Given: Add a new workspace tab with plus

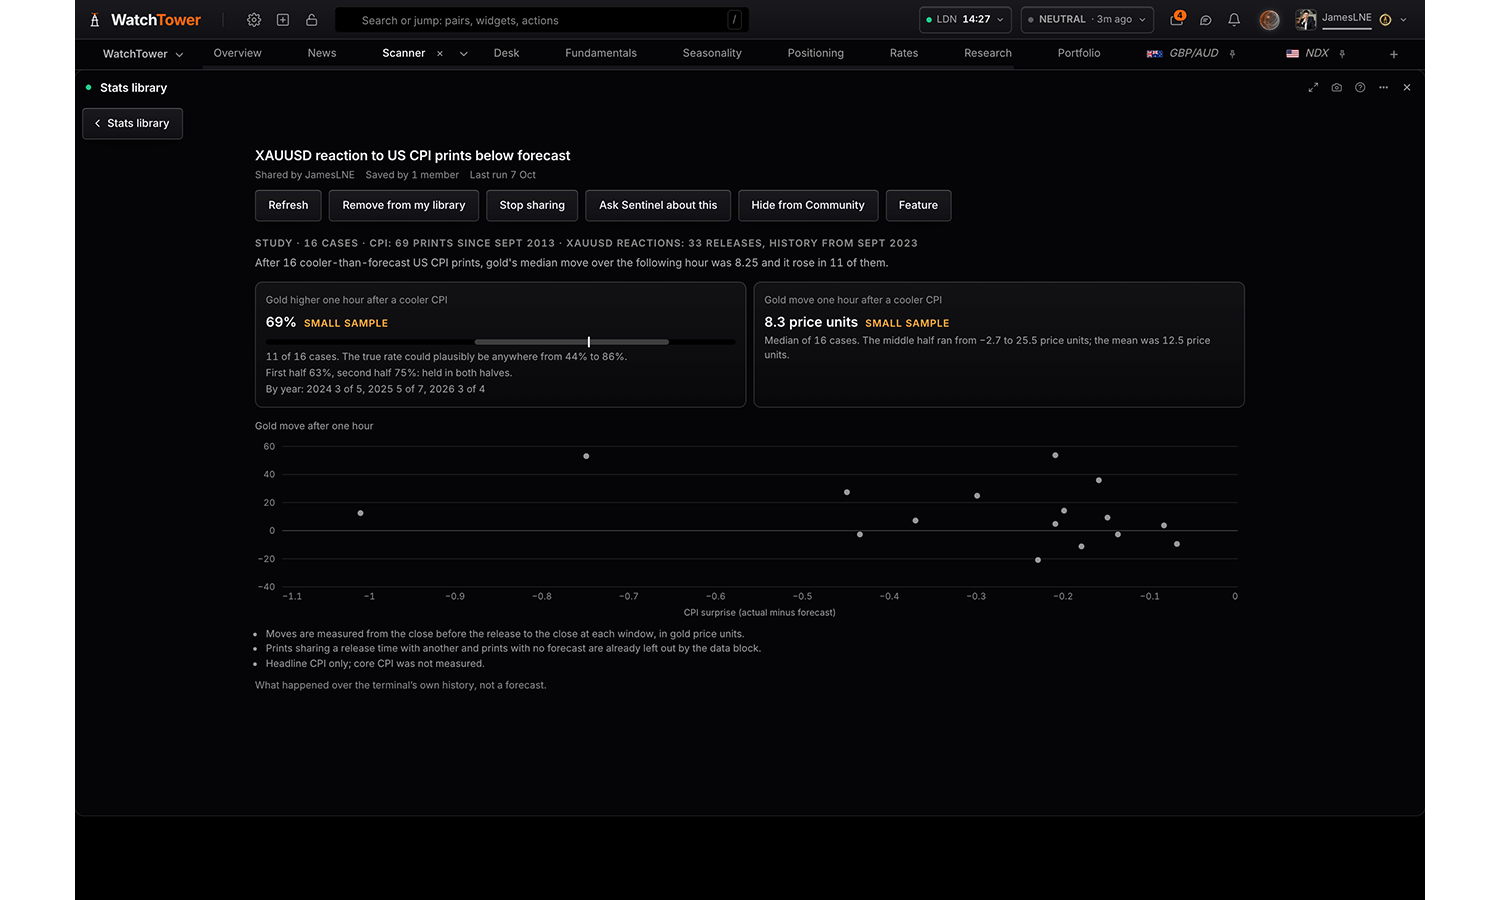Looking at the screenshot, I should pos(1394,54).
